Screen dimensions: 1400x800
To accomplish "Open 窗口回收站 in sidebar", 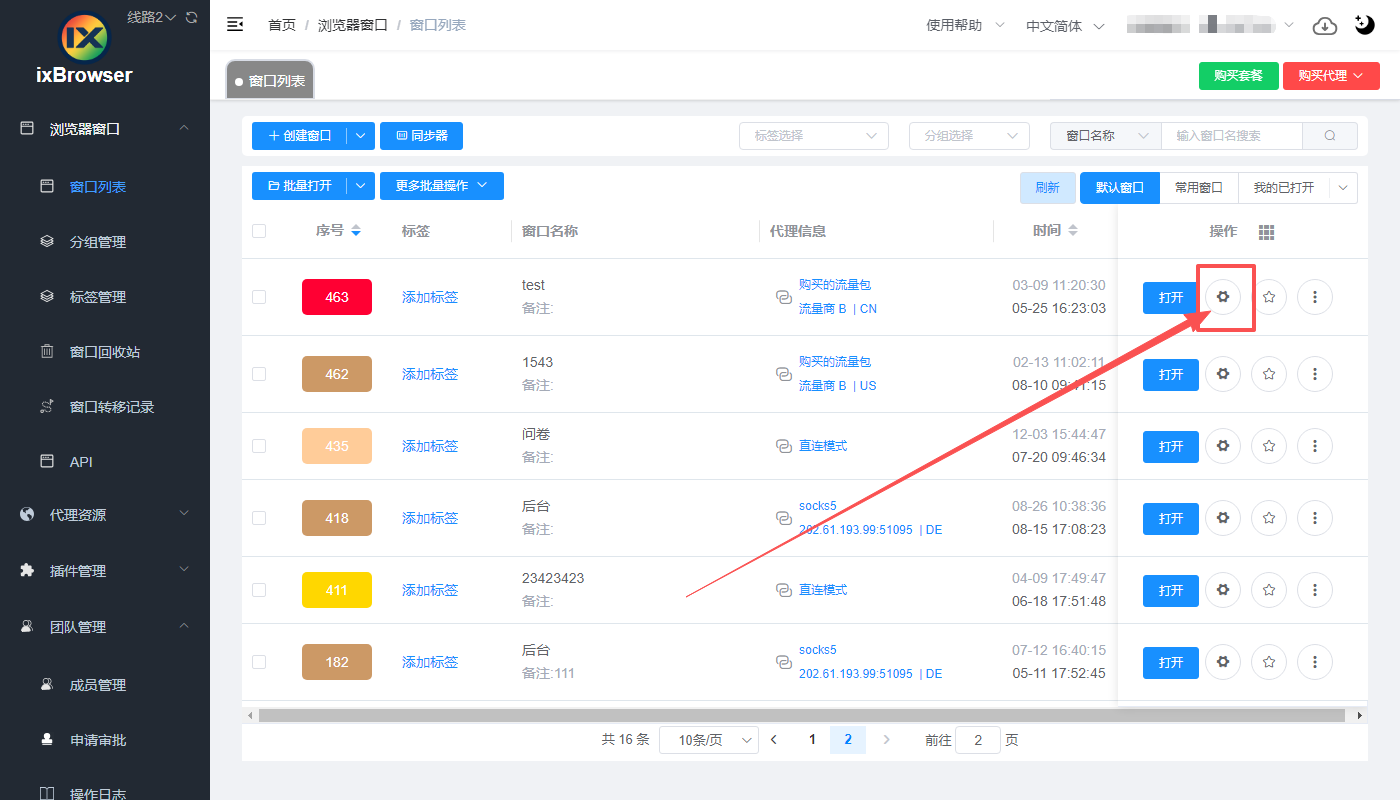I will tap(105, 352).
